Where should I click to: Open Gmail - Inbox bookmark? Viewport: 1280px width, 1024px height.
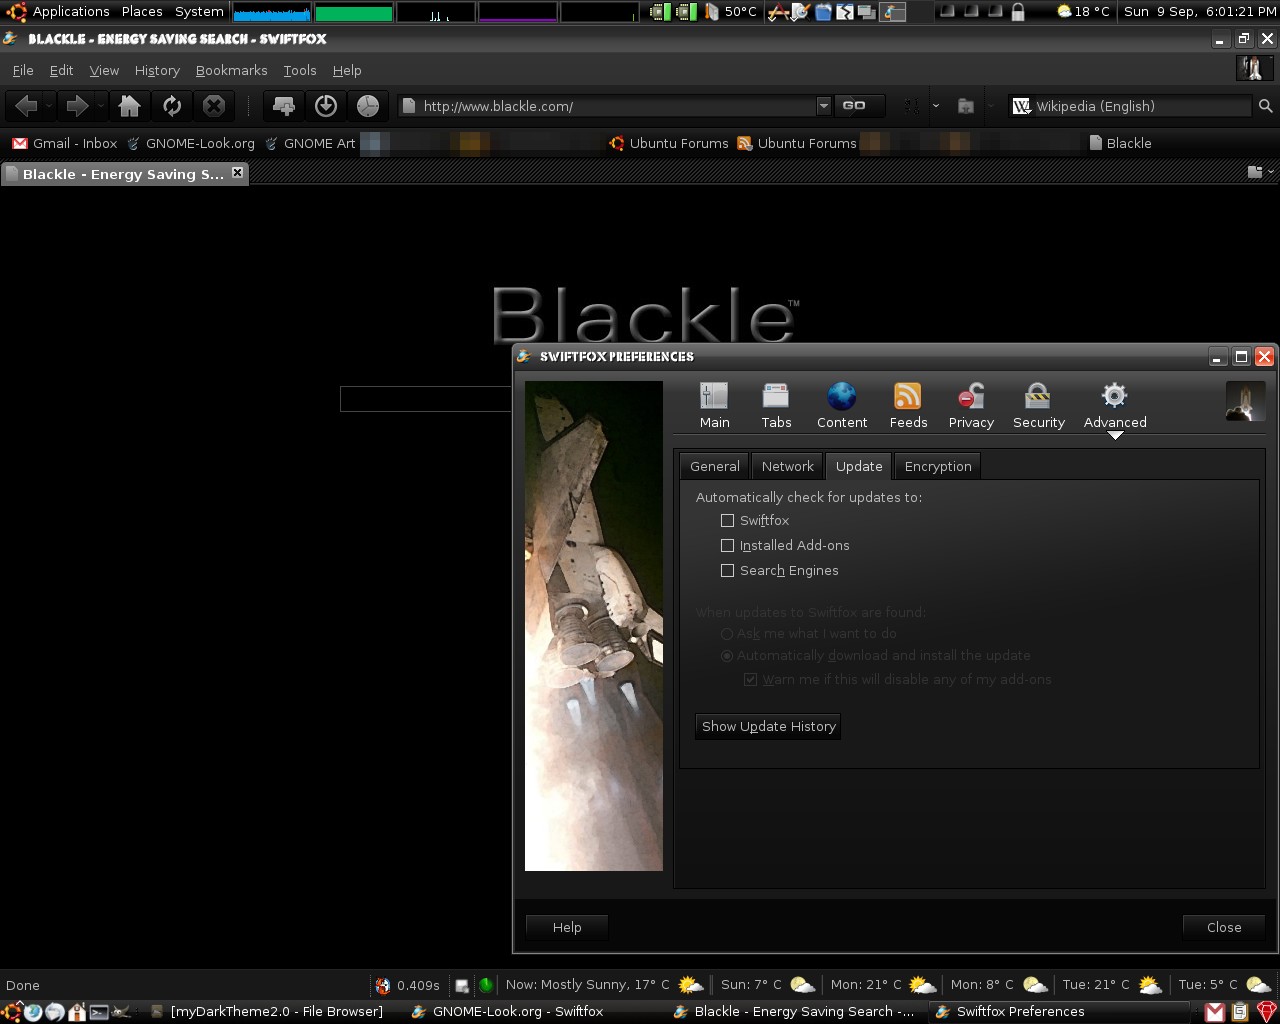point(65,143)
